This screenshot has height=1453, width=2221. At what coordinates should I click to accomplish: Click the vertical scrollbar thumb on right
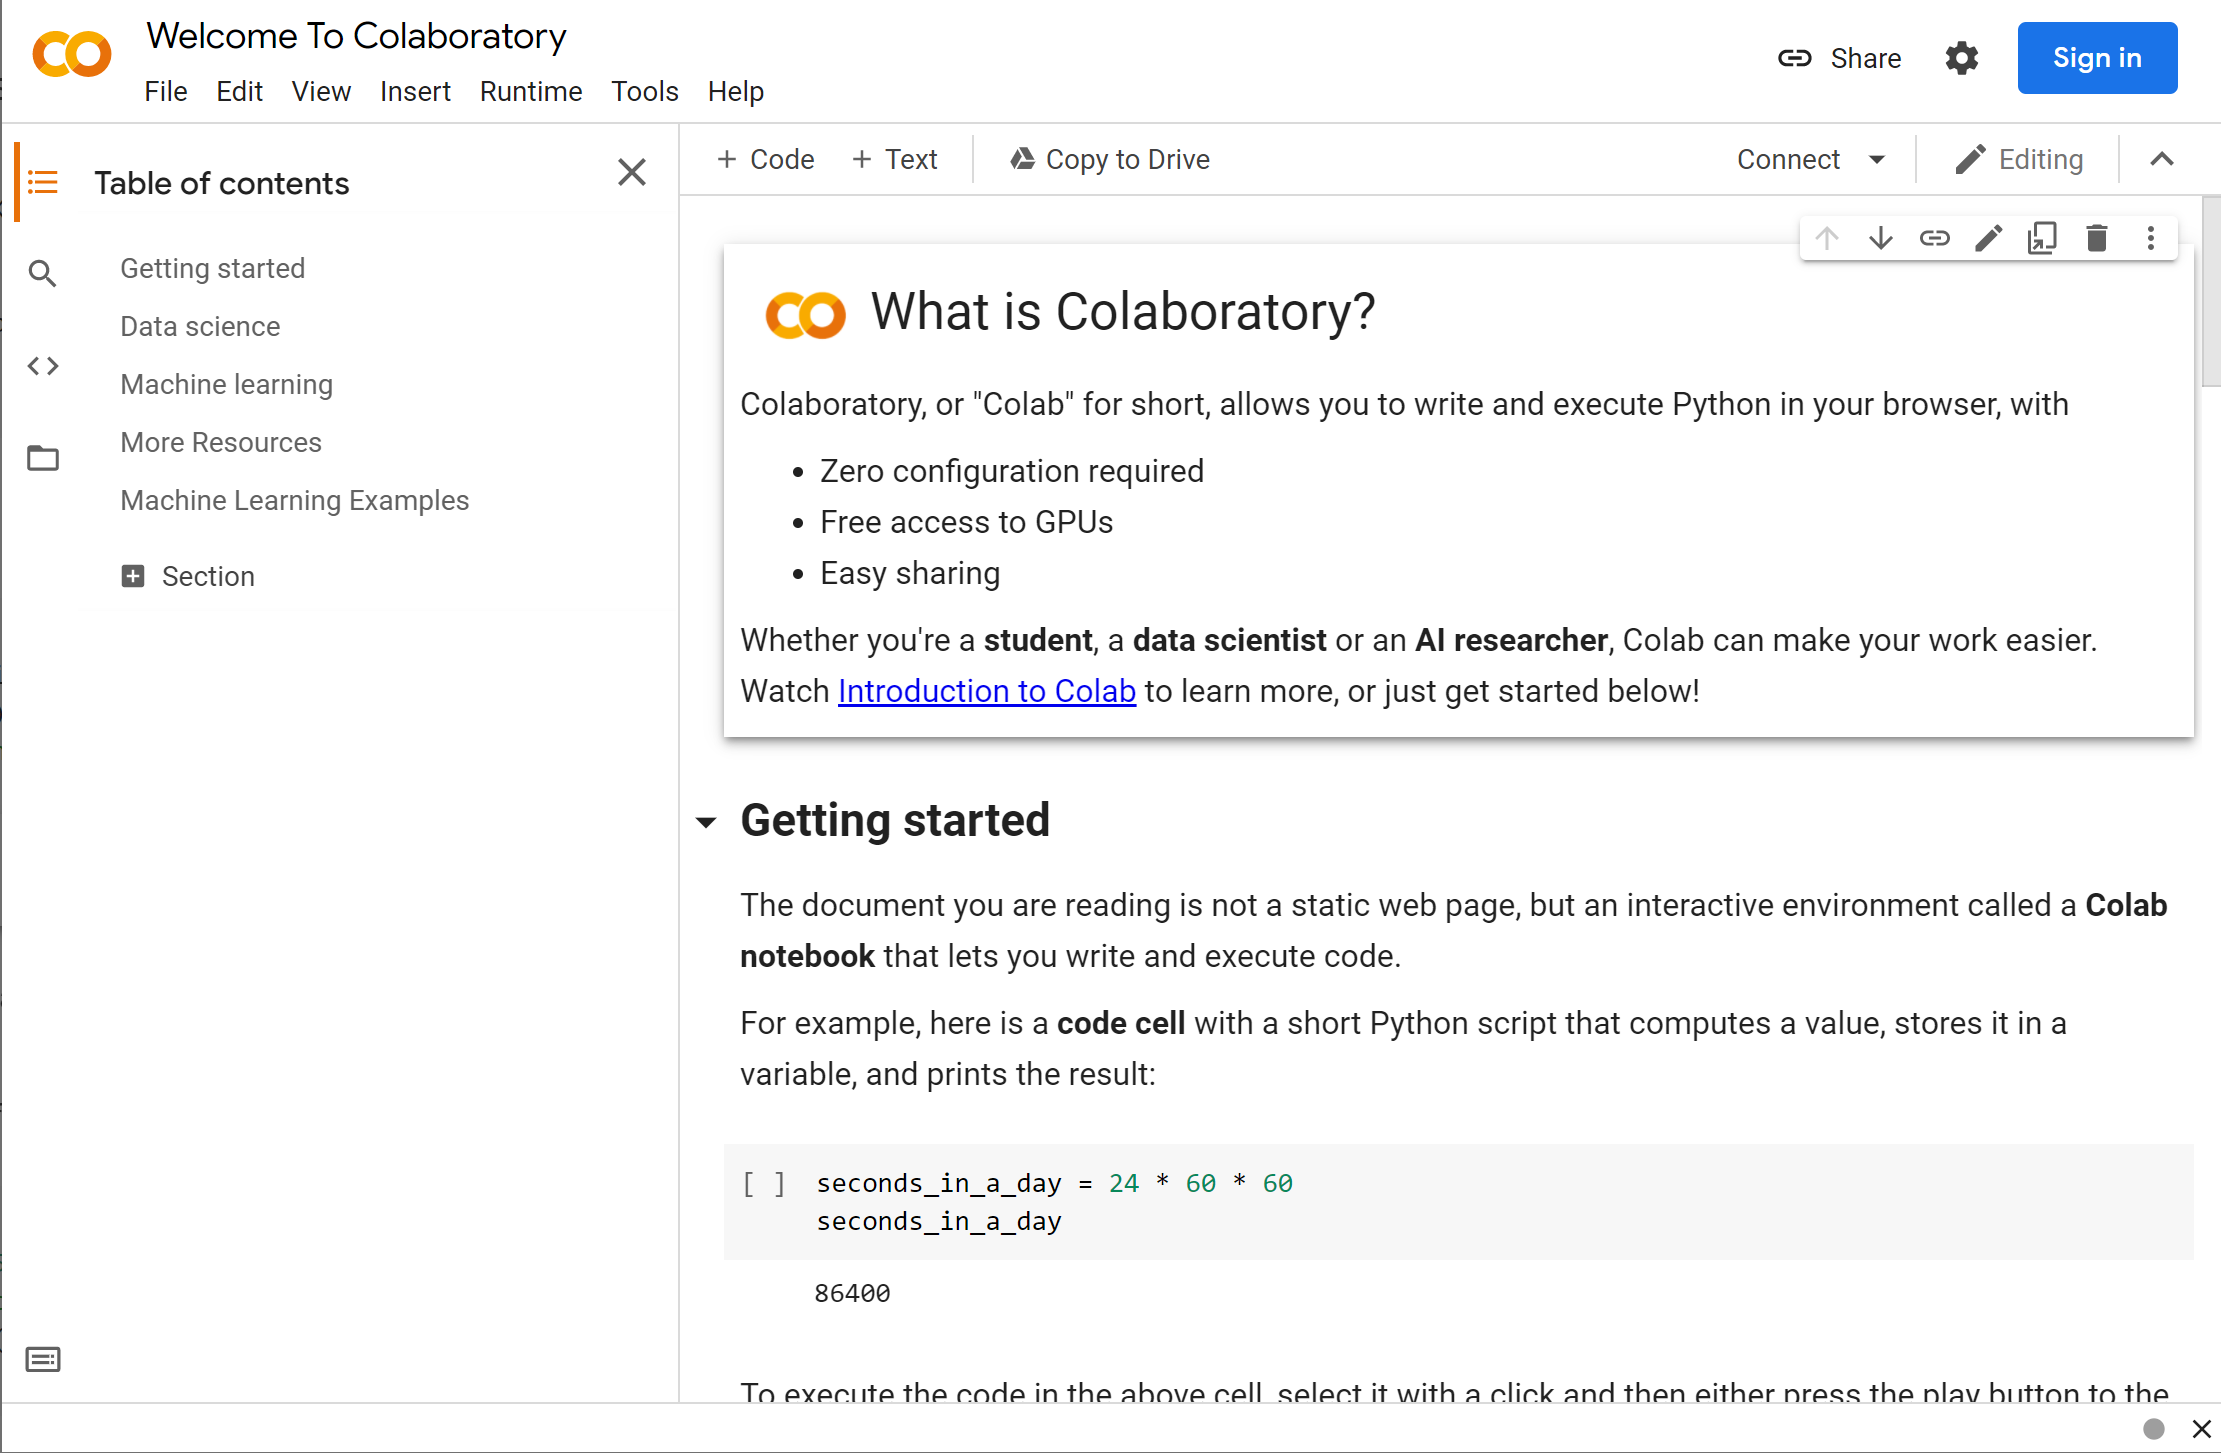pos(2211,292)
